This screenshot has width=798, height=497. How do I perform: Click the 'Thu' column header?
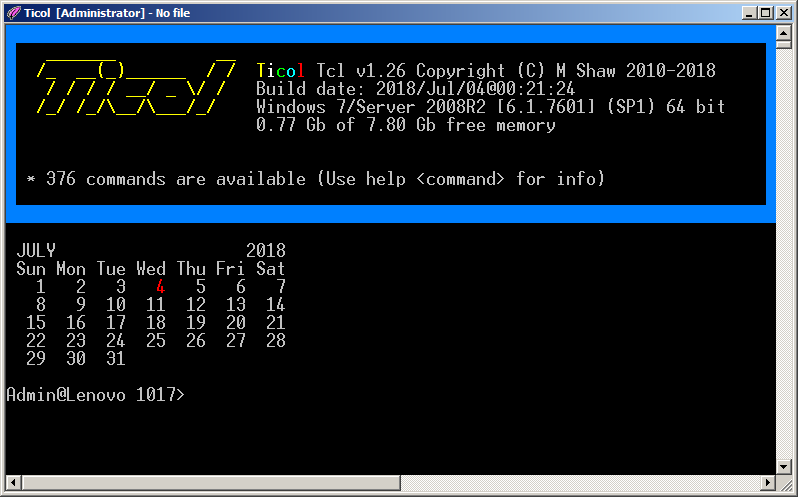(x=191, y=269)
